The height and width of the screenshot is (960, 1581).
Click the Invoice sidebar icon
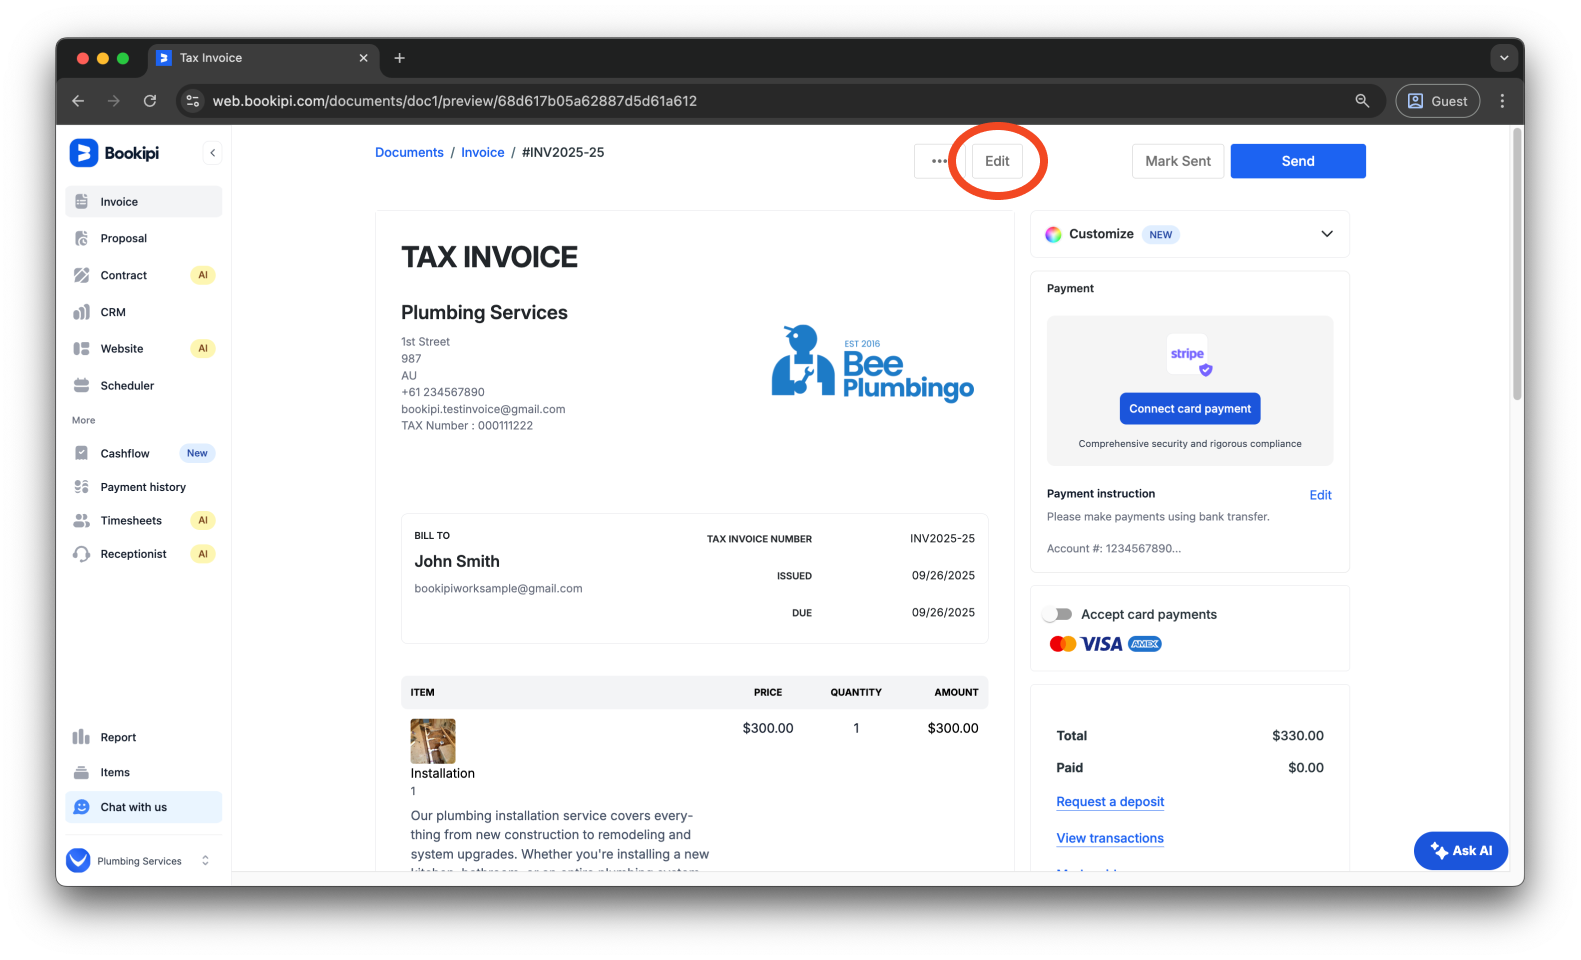pyautogui.click(x=82, y=202)
